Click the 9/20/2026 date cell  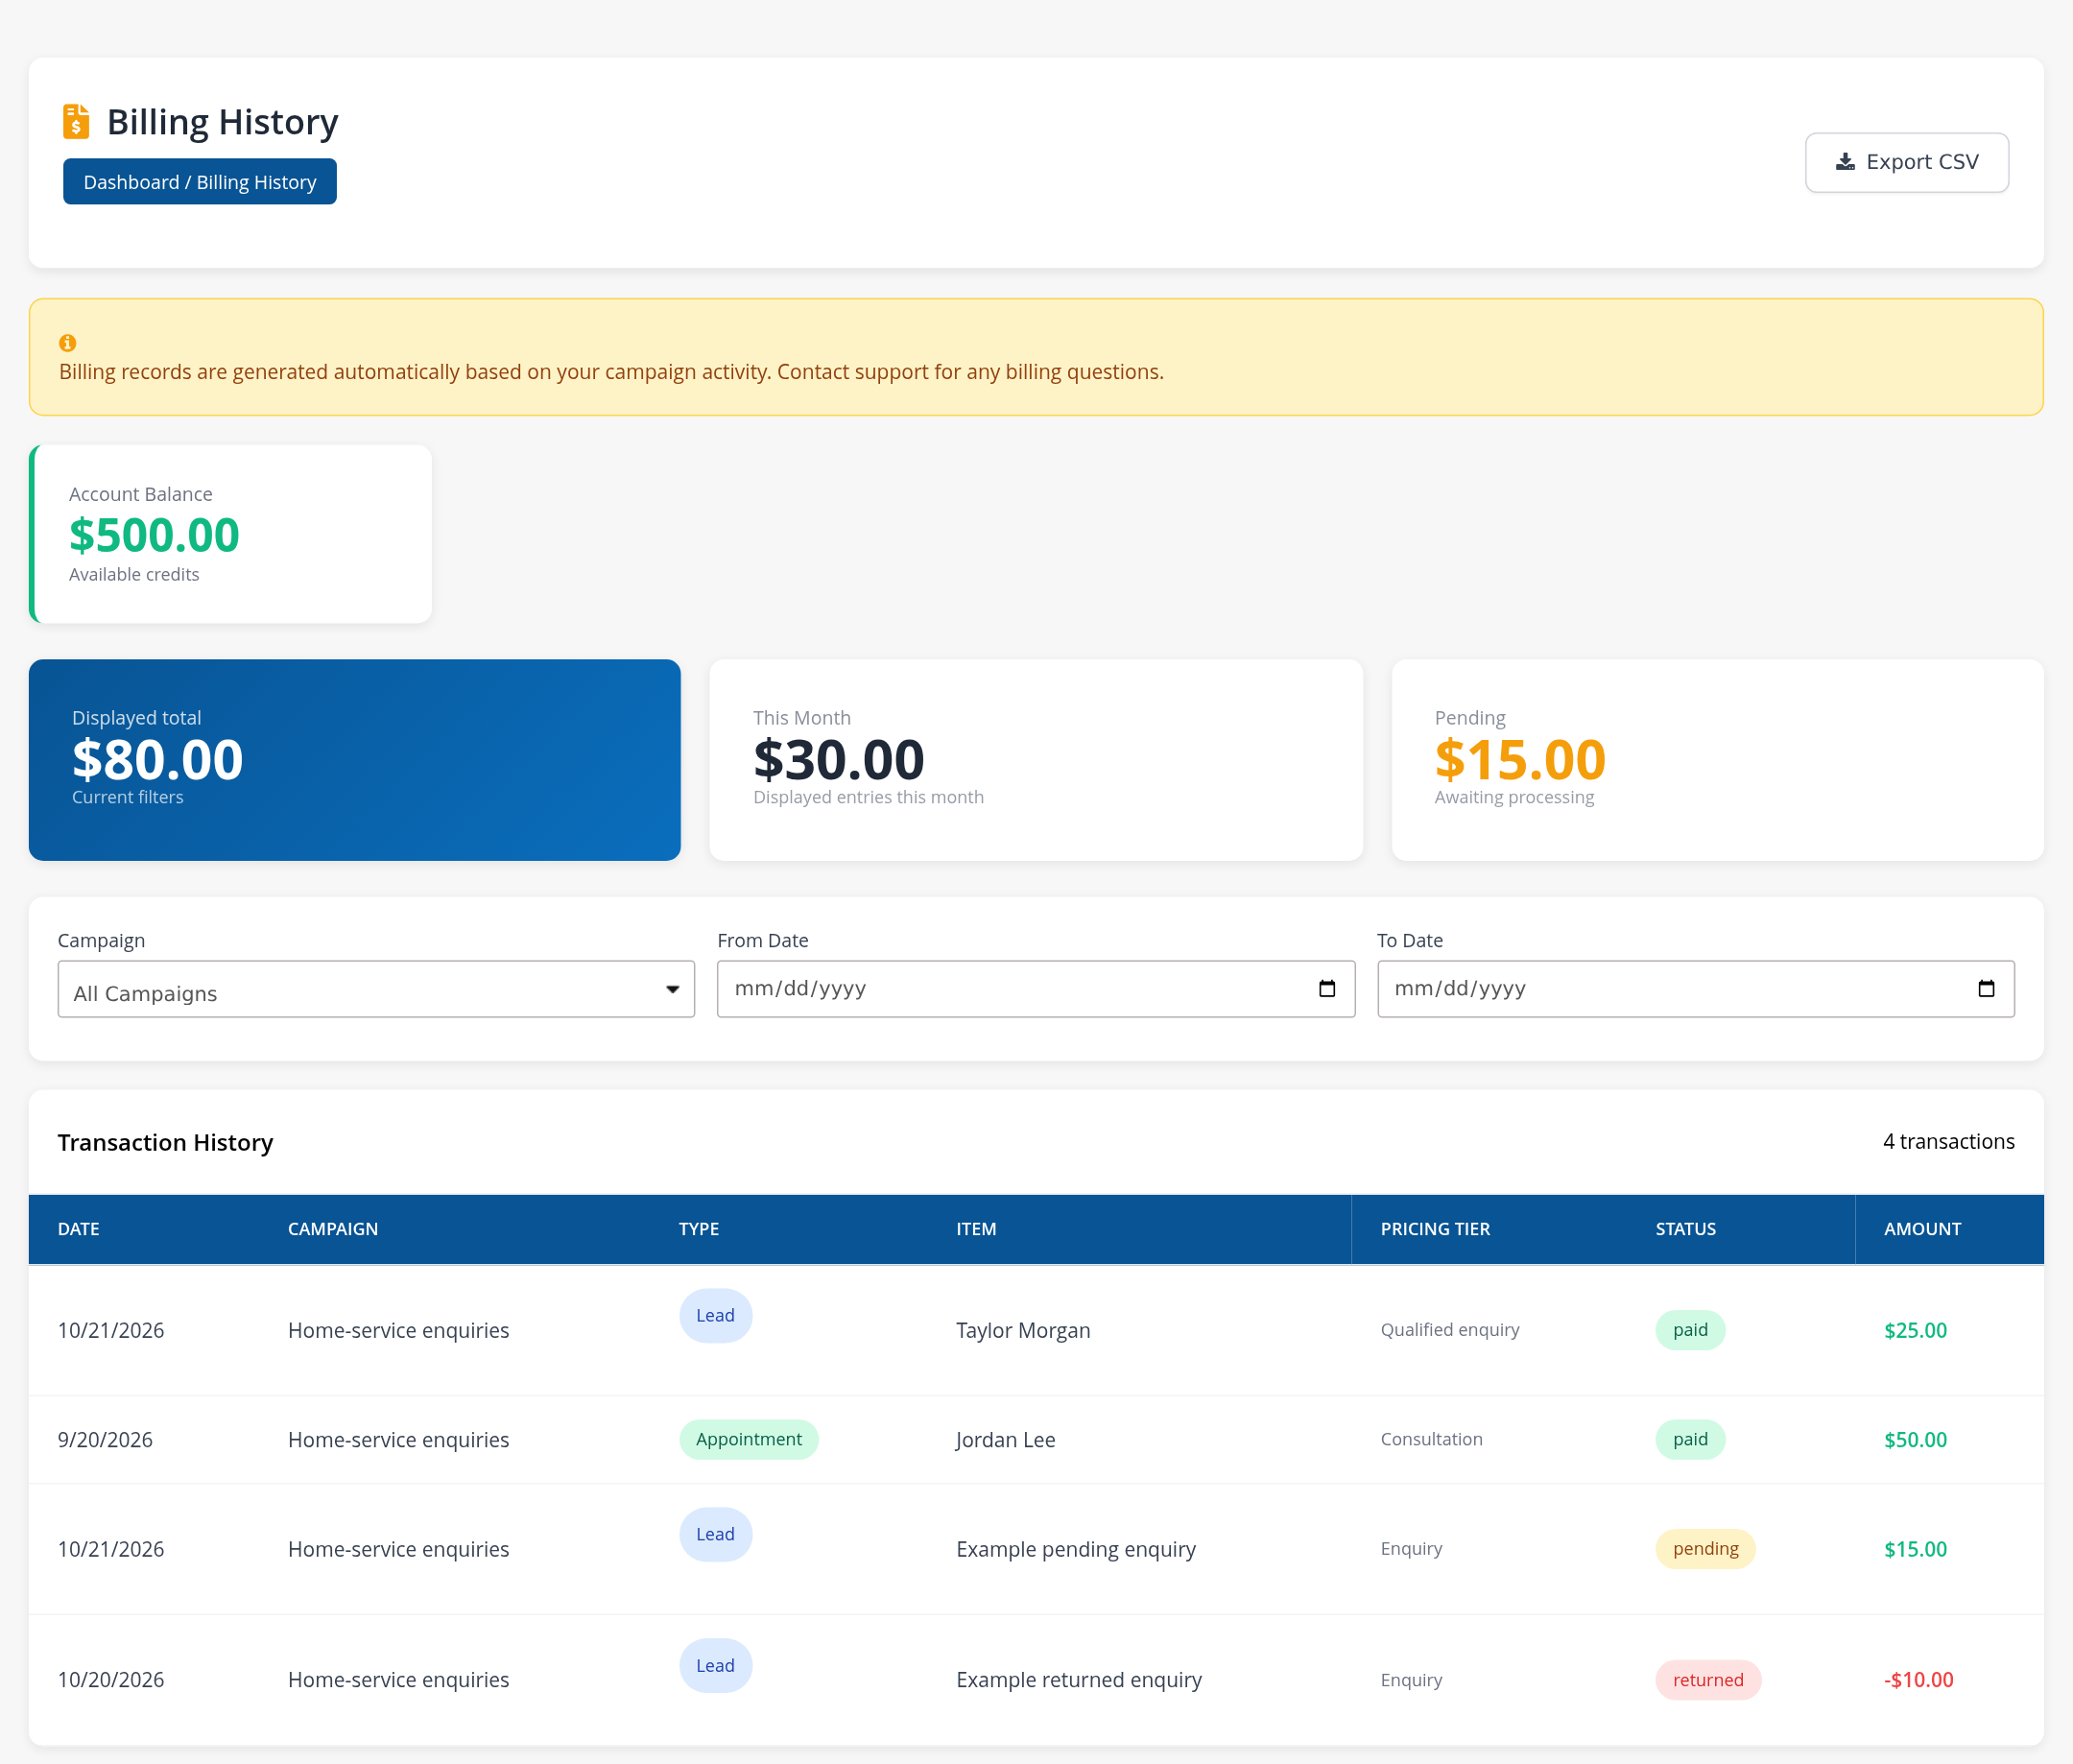[105, 1440]
